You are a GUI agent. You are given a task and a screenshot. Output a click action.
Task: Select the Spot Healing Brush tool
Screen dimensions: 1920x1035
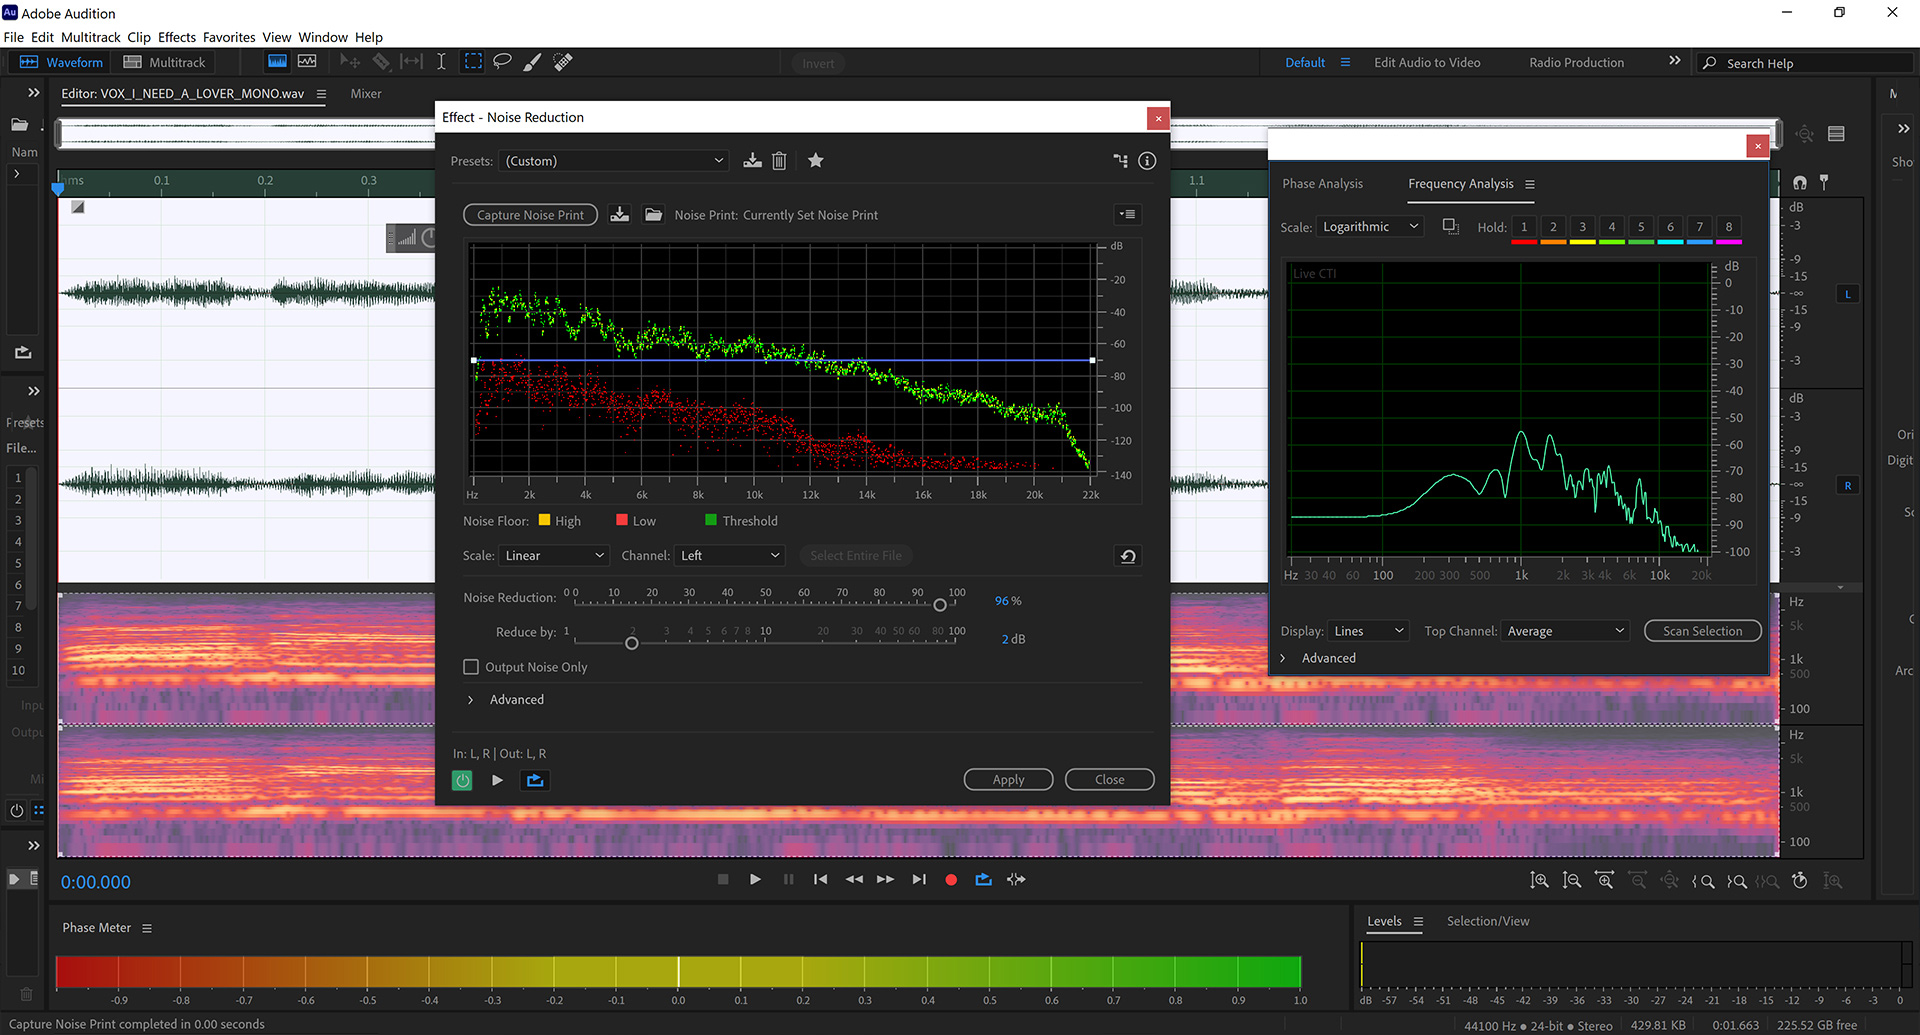click(563, 62)
